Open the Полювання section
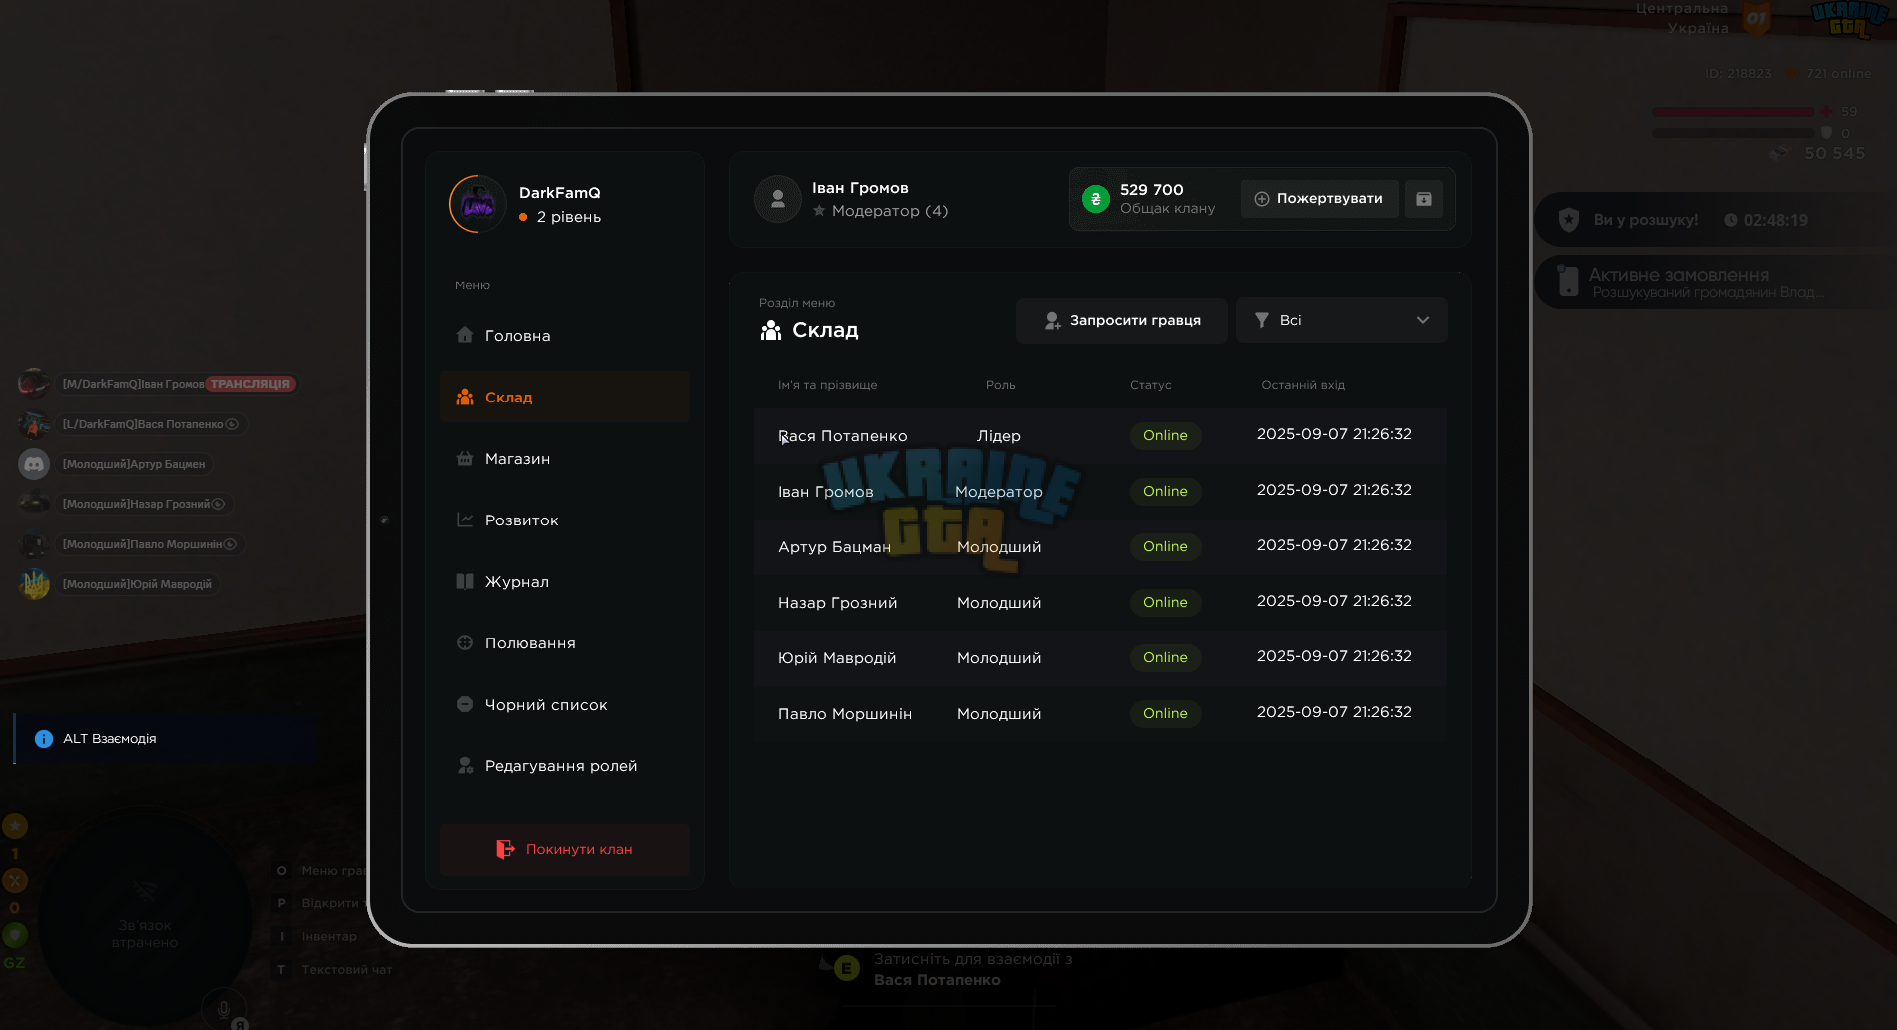 (x=565, y=643)
